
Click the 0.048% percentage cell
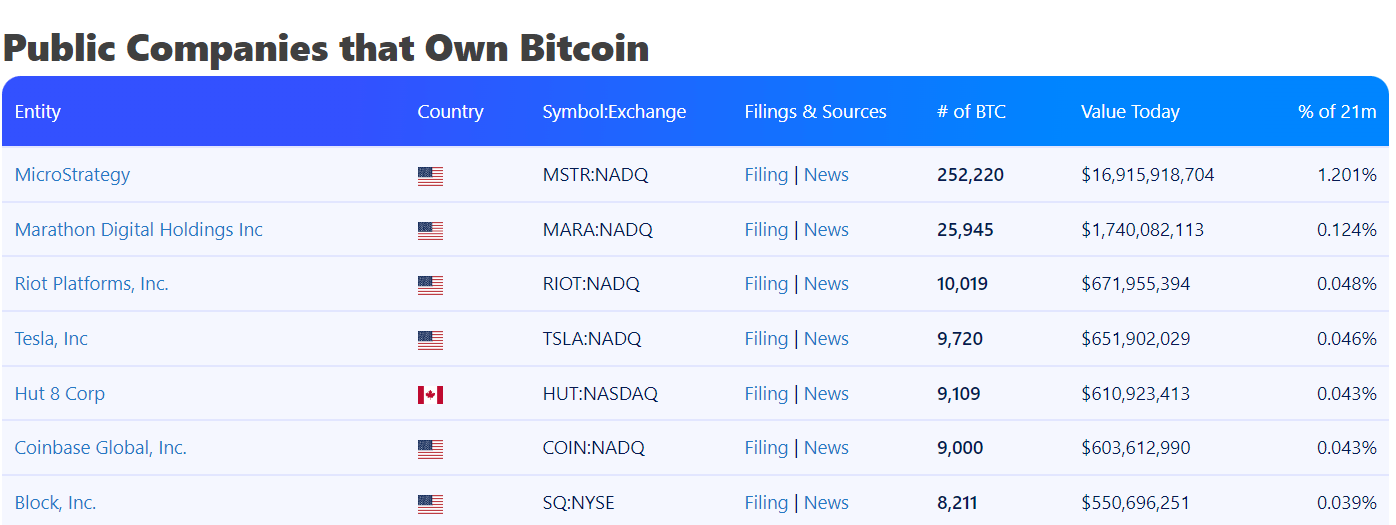click(x=1347, y=284)
